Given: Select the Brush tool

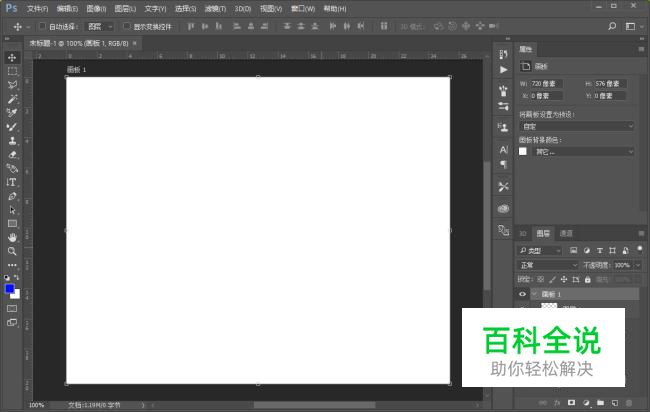Looking at the screenshot, I should [12, 126].
